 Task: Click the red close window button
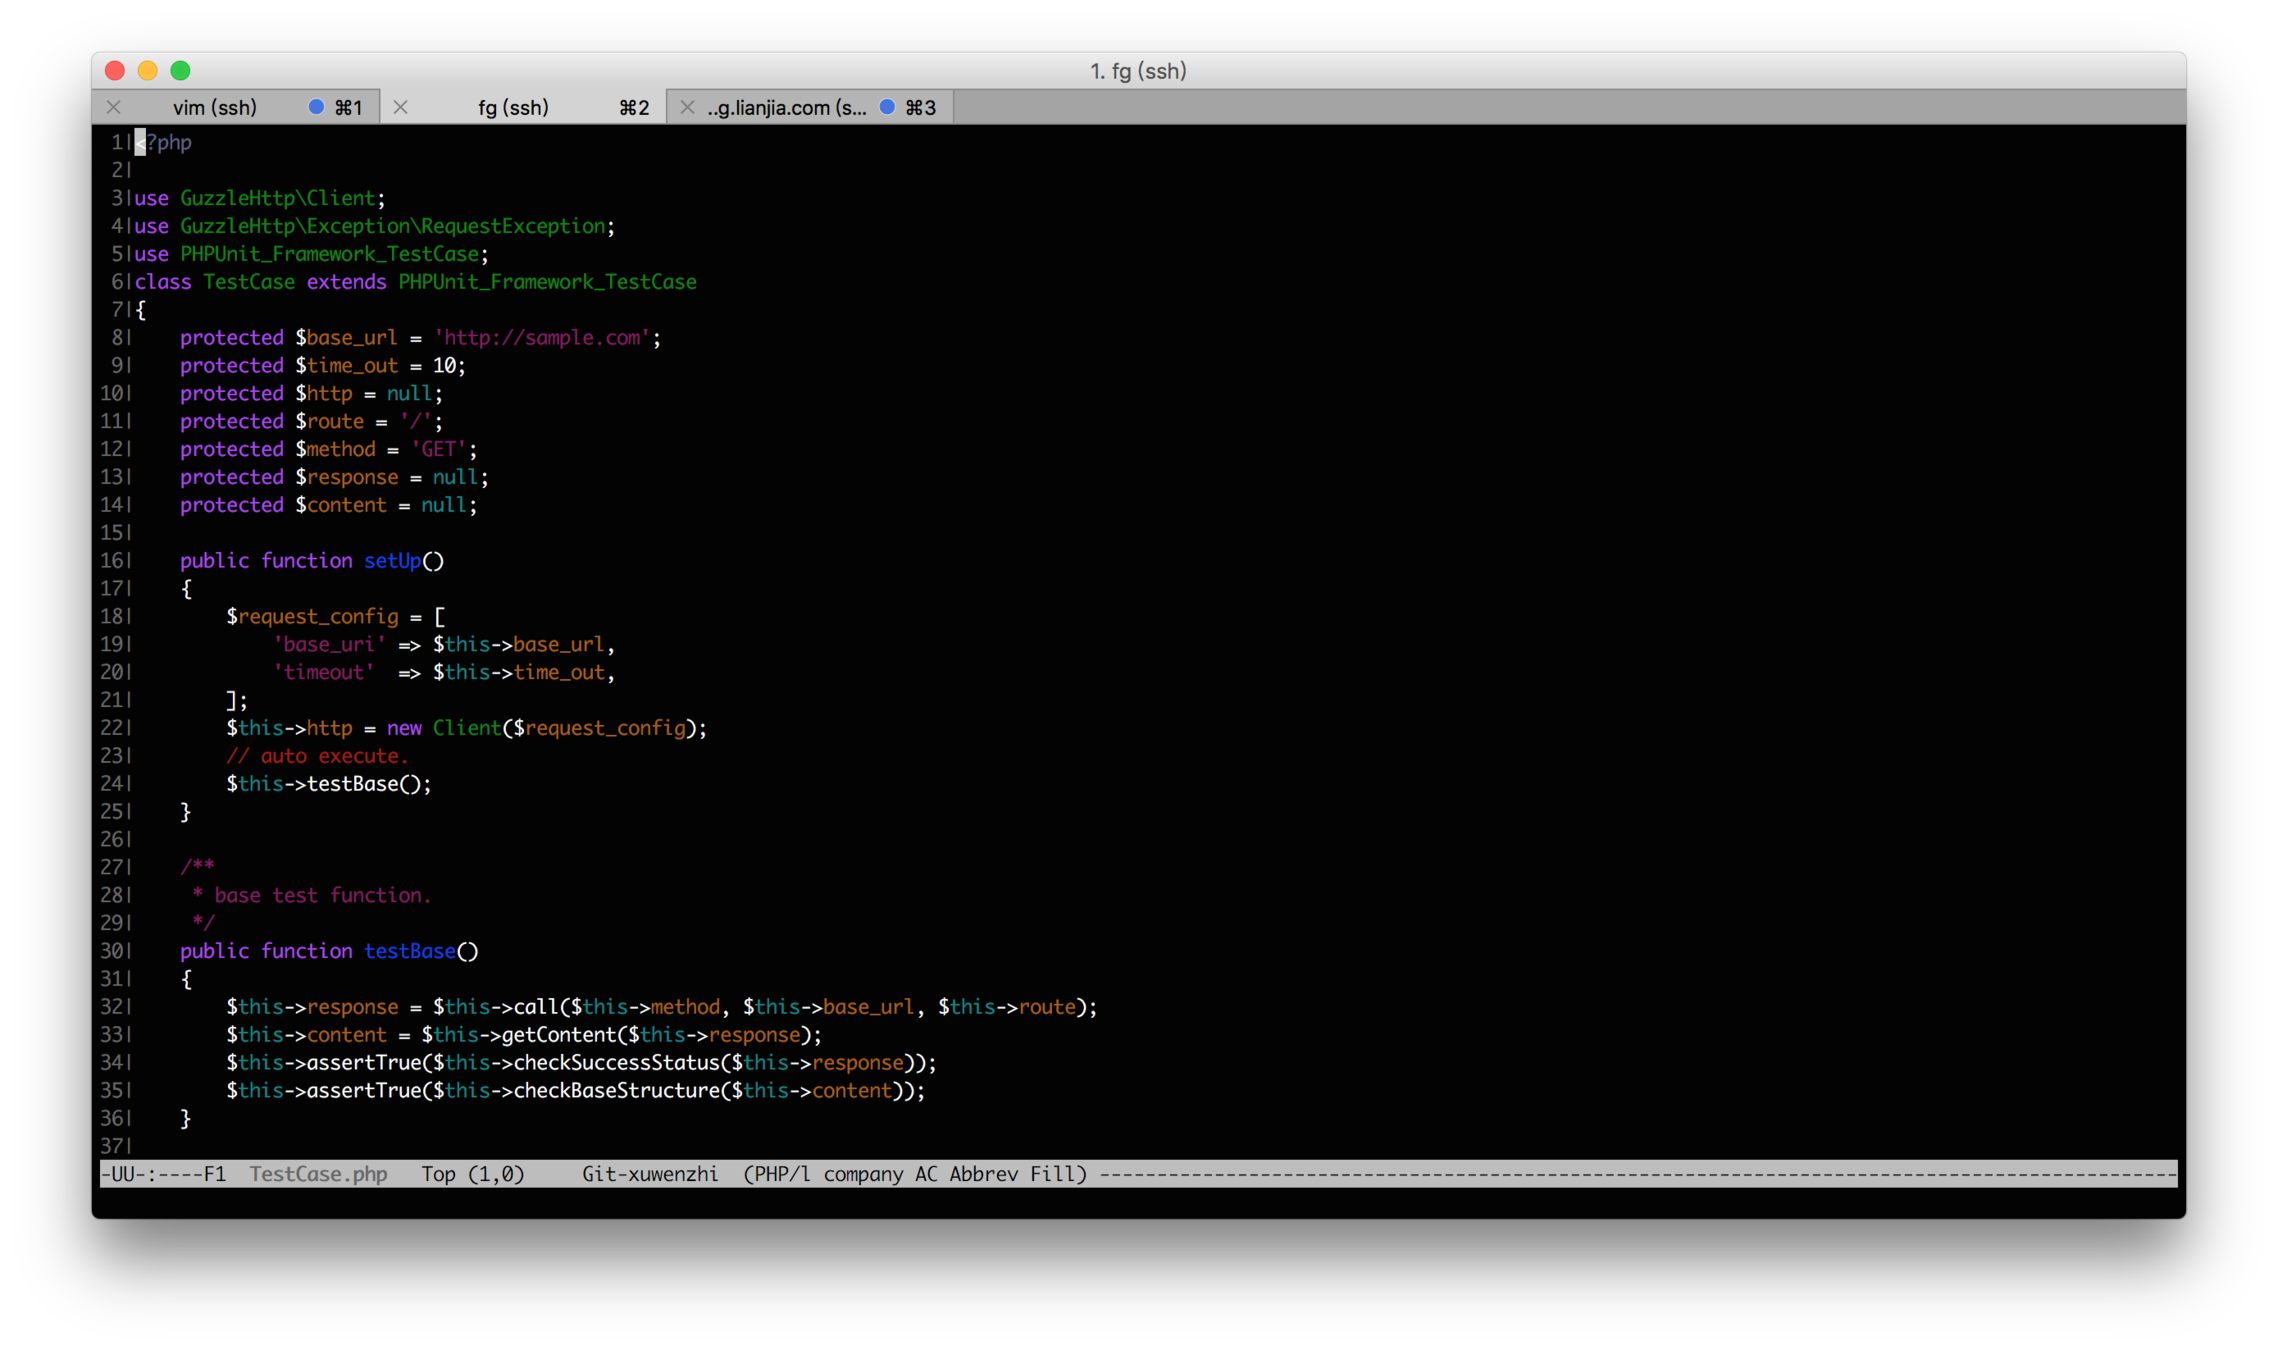(x=115, y=70)
